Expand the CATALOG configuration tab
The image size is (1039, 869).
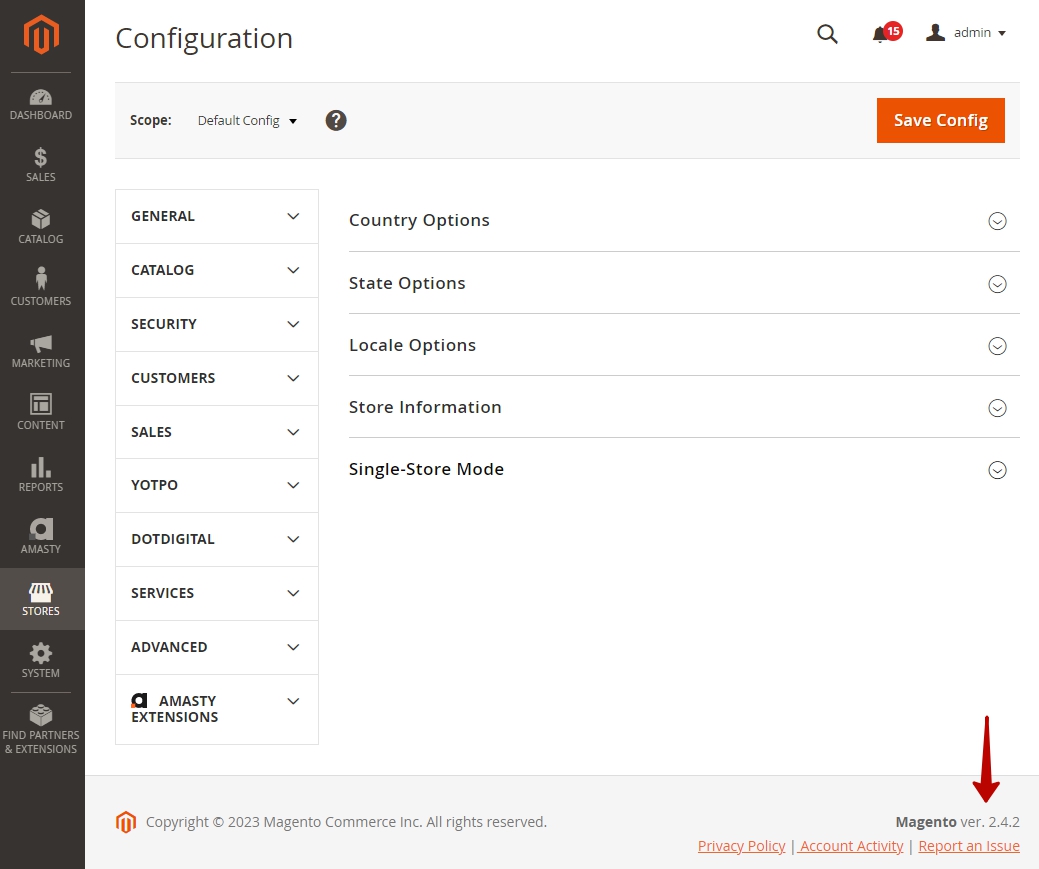click(217, 270)
